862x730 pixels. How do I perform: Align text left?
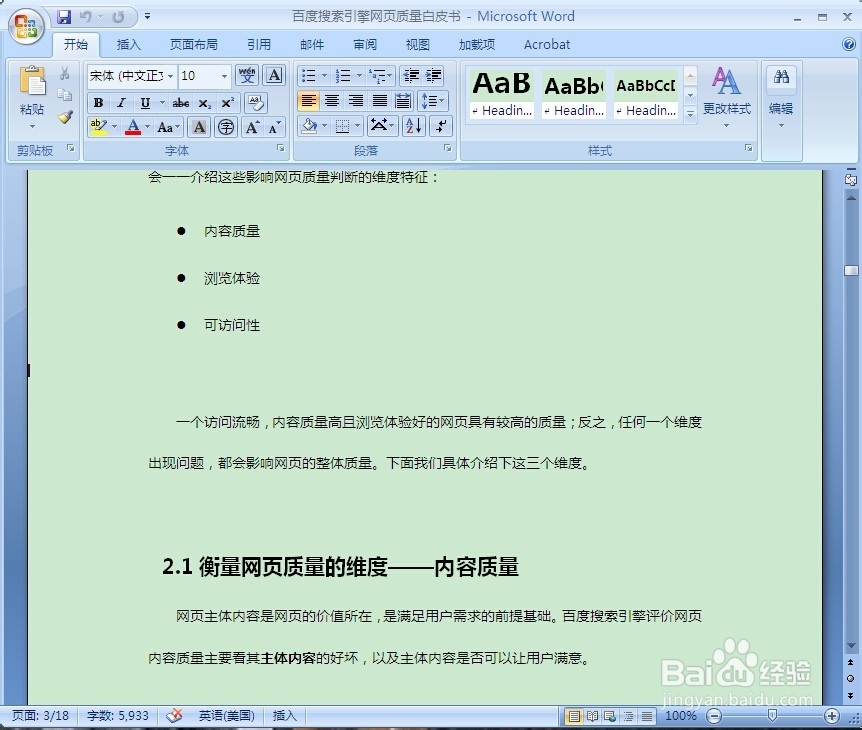[308, 101]
